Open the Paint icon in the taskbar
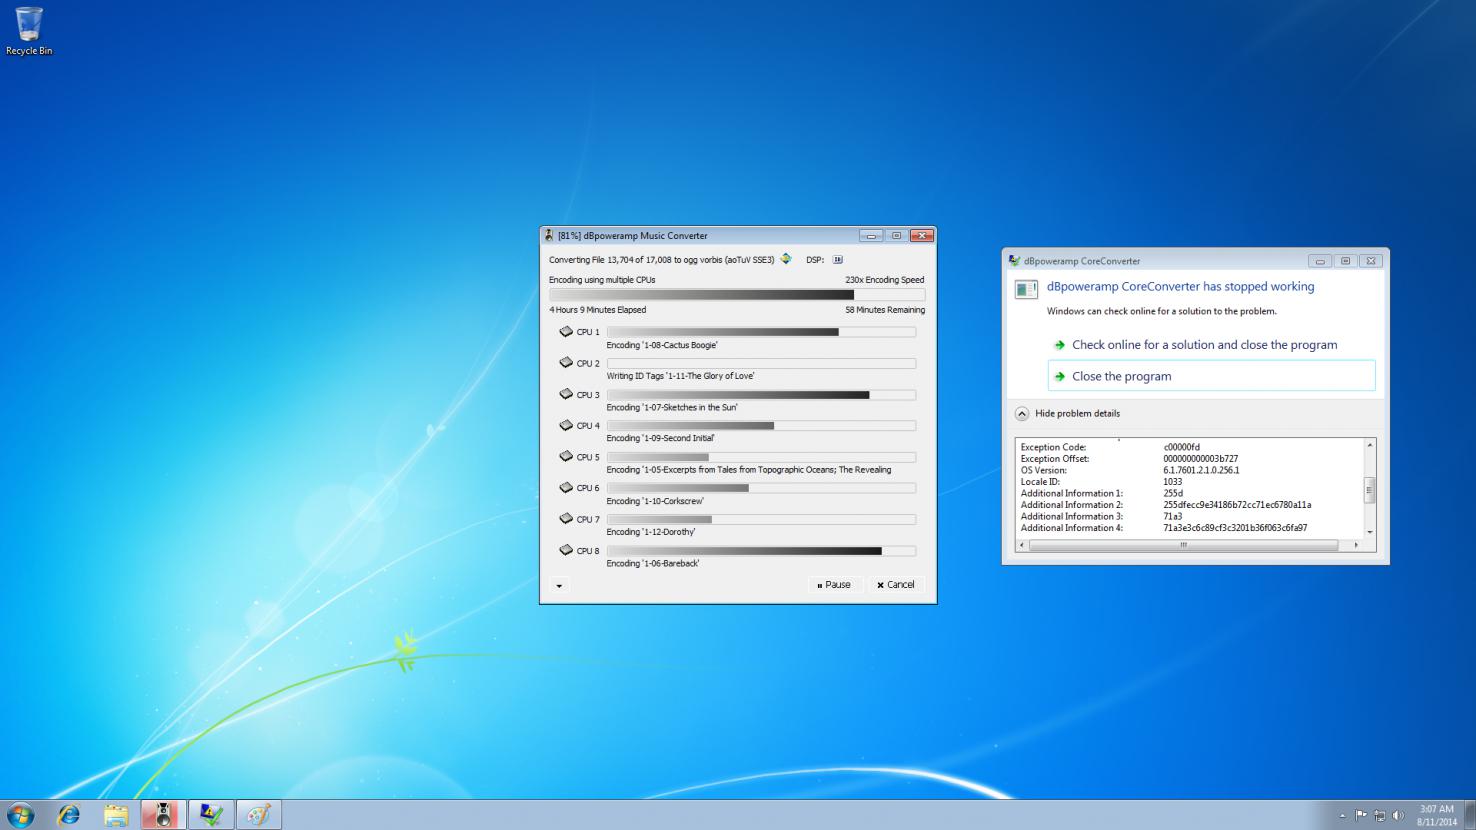 coord(258,815)
